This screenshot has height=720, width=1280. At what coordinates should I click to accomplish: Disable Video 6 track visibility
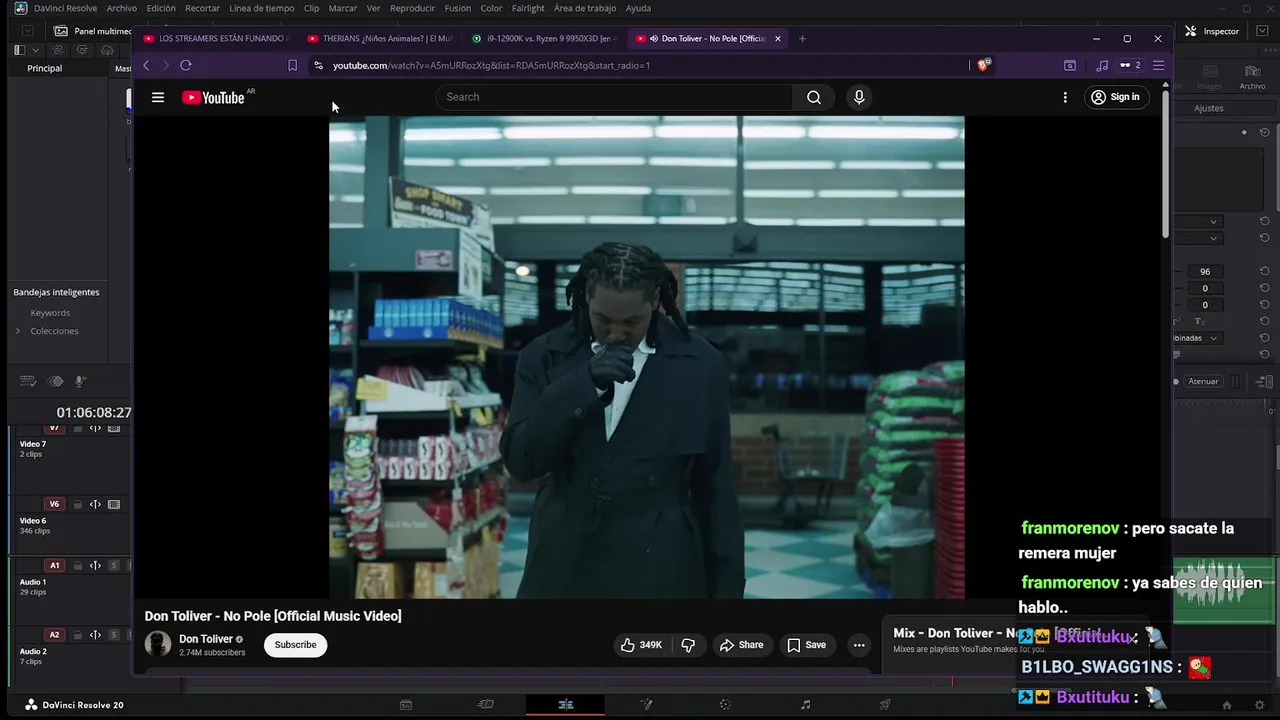pos(114,504)
